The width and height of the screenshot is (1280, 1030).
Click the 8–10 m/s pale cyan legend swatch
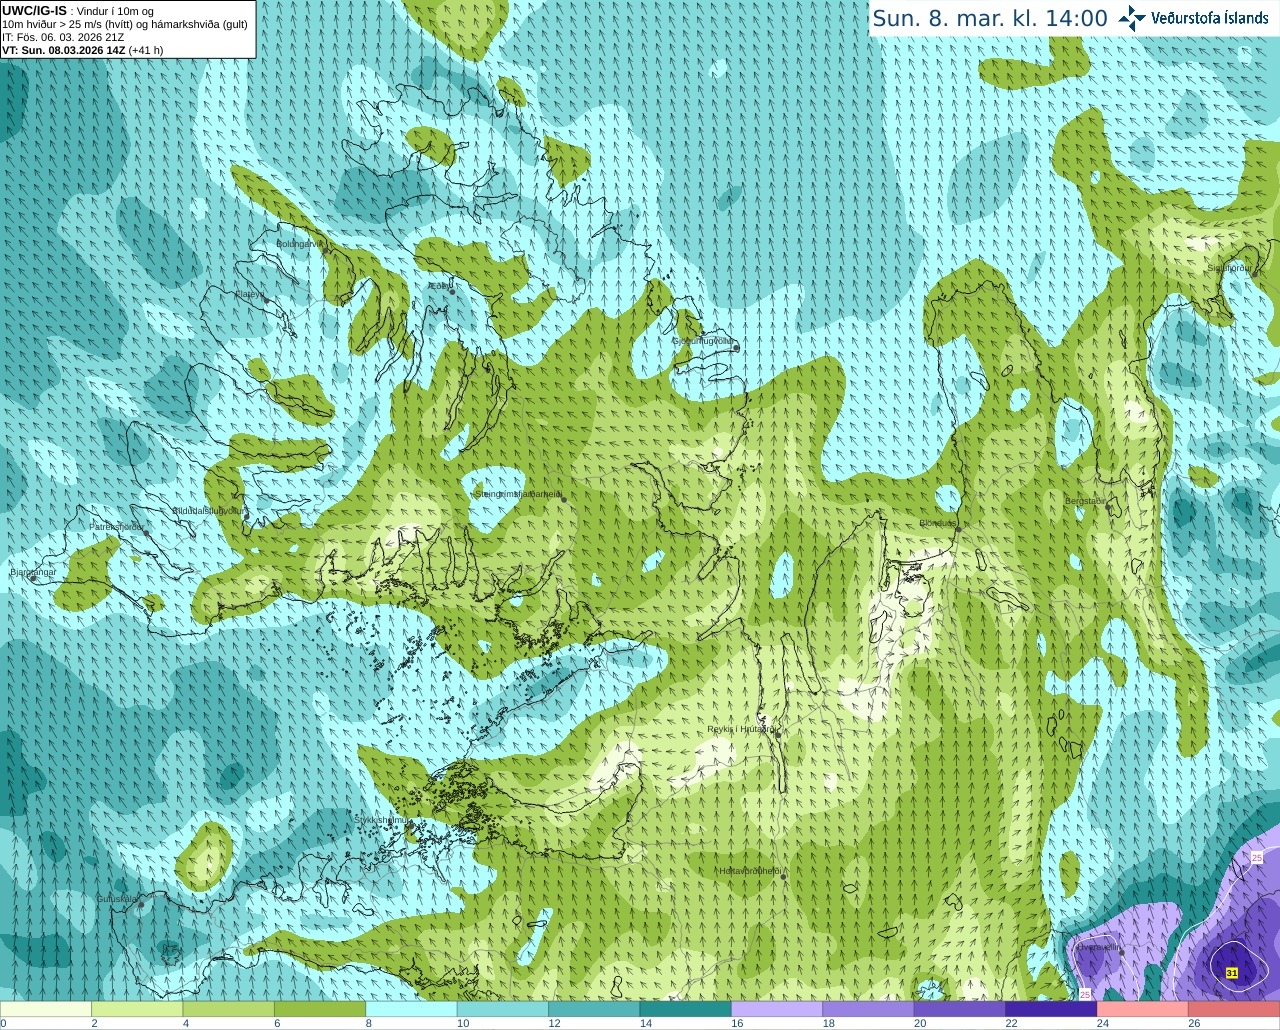point(412,1009)
